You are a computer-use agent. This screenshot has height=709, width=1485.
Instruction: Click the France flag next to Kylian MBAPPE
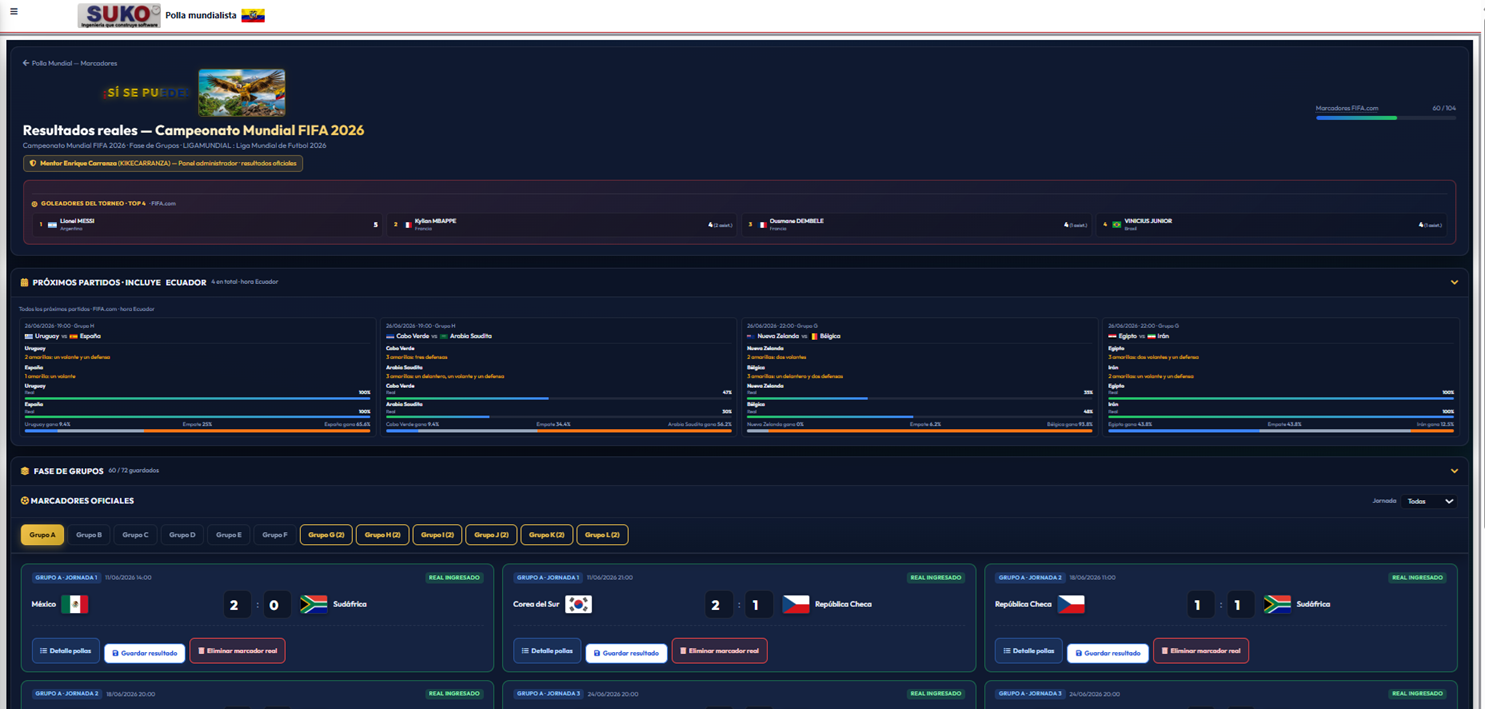(407, 225)
